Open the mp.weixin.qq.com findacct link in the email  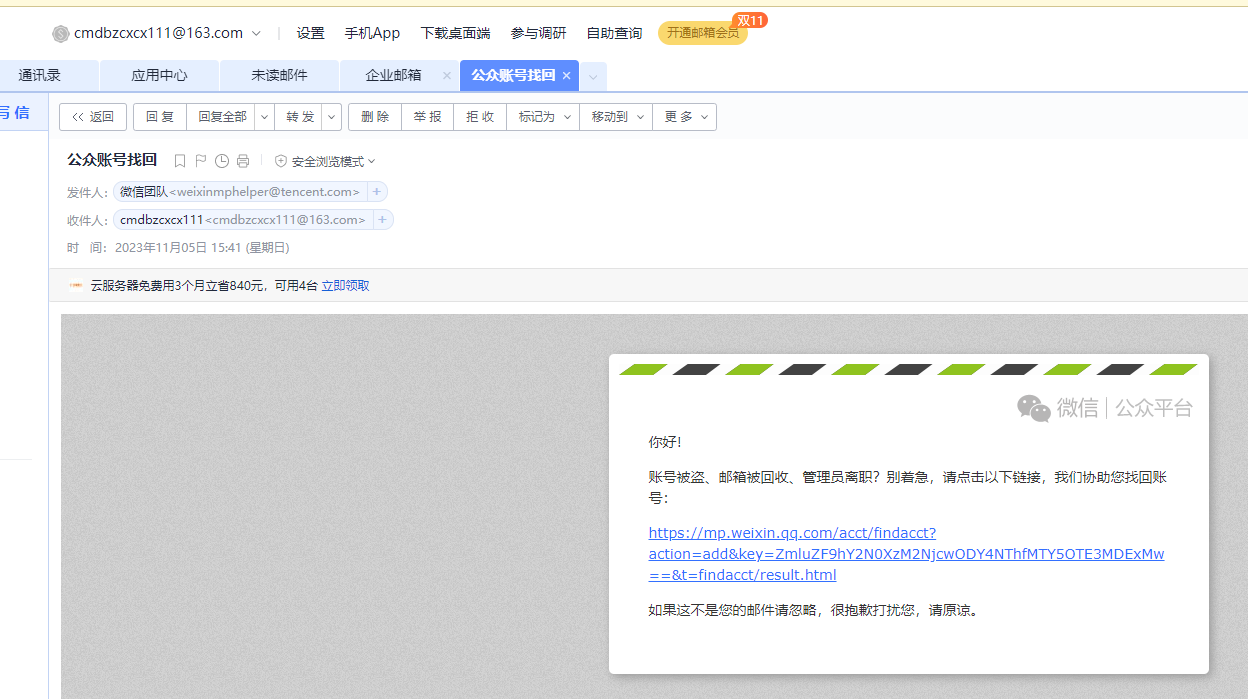(906, 554)
